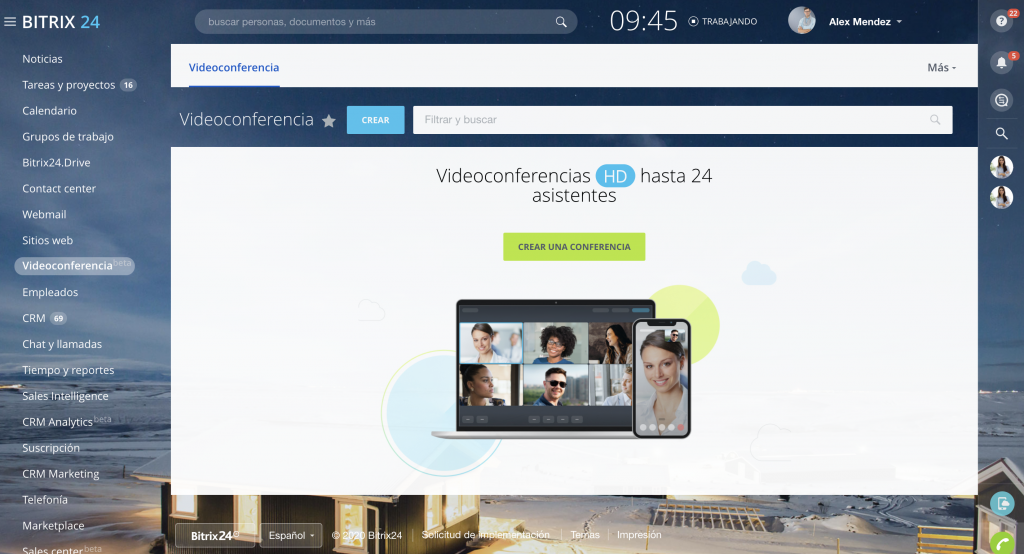Open CRM in the left menu
Viewport: 1024px width, 554px height.
(34, 318)
